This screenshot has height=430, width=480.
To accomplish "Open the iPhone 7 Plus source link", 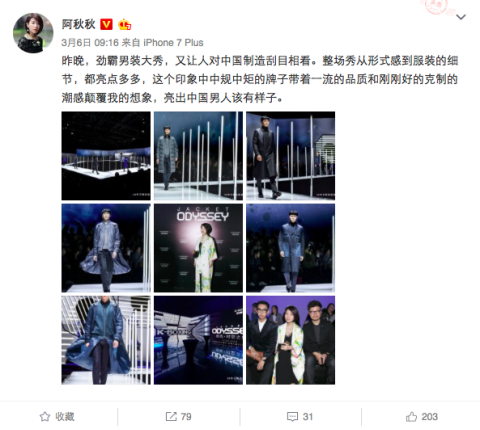I will click(x=173, y=43).
